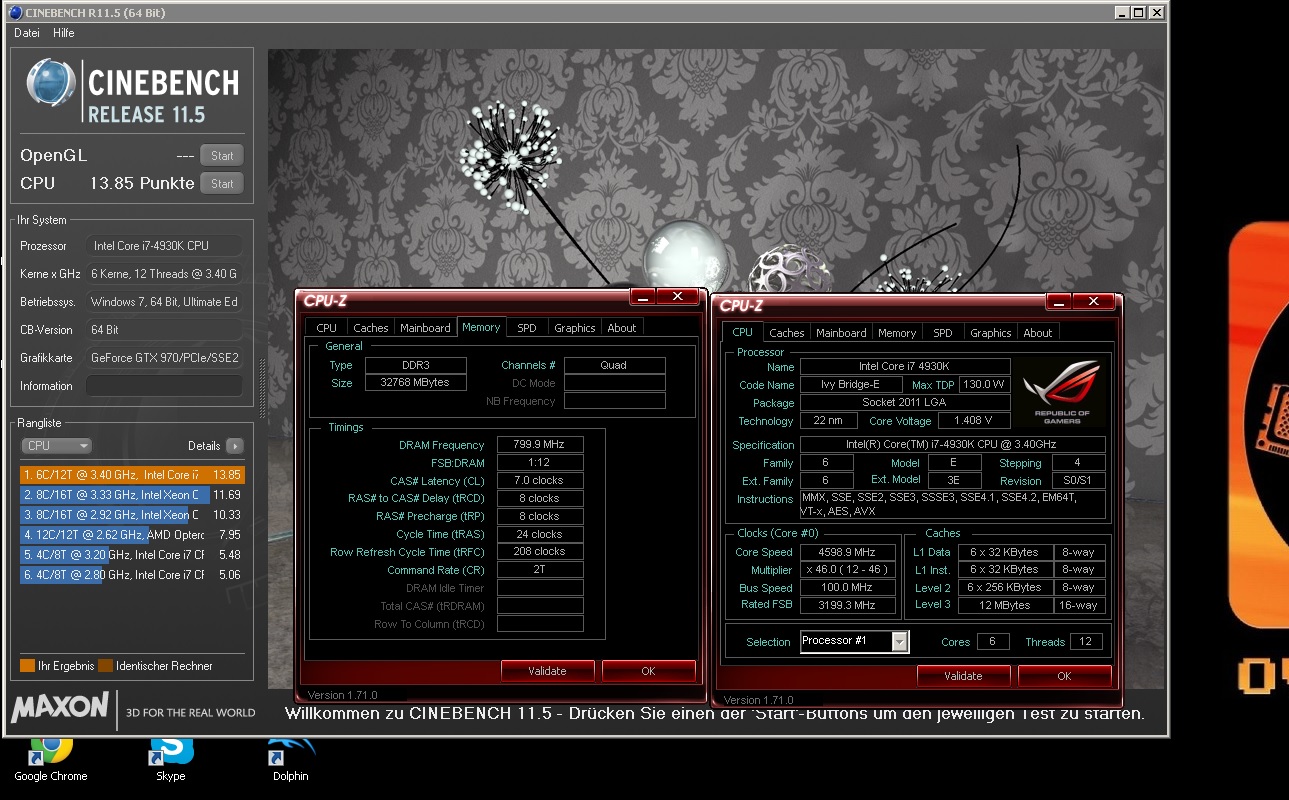Screen dimensions: 1289x800
Task: Start the CPU benchmark test
Action: click(222, 184)
